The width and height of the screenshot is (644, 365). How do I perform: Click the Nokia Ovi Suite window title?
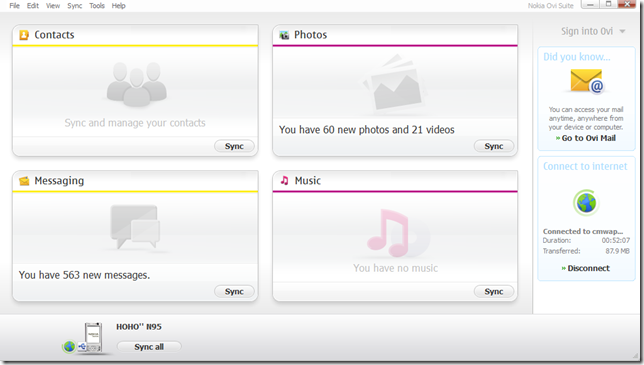point(550,6)
